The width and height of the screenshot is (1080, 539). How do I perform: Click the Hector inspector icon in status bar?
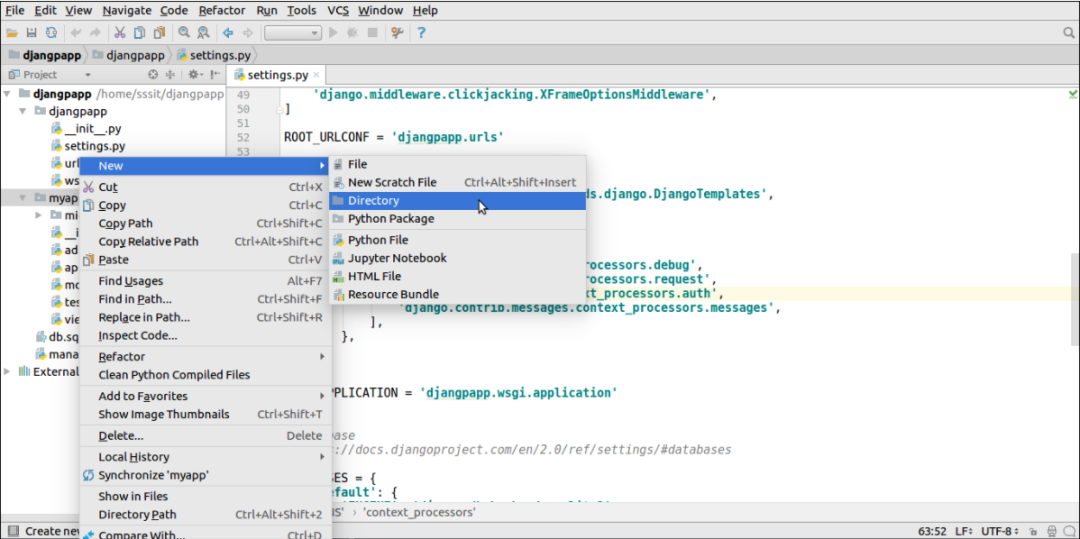point(1052,531)
